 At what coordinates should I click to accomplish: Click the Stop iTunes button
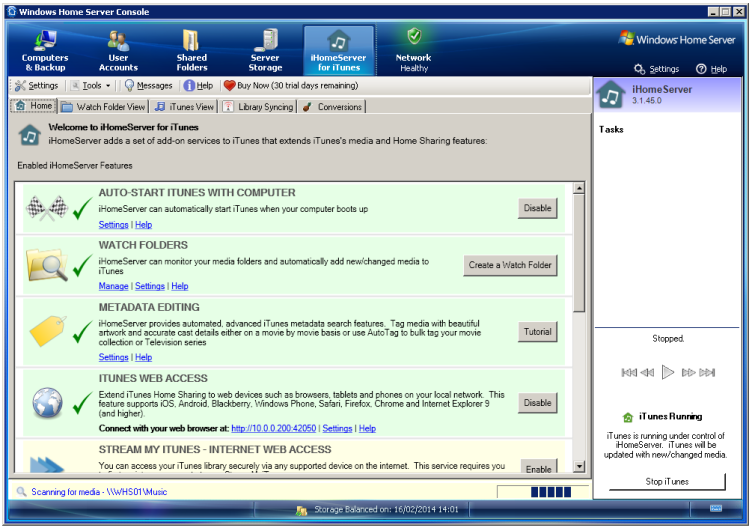tap(668, 481)
